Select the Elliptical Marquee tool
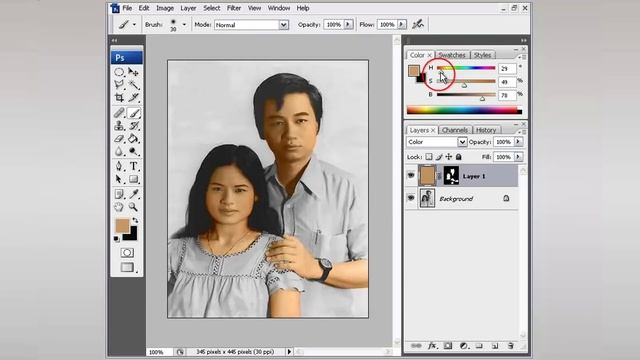 (x=119, y=72)
